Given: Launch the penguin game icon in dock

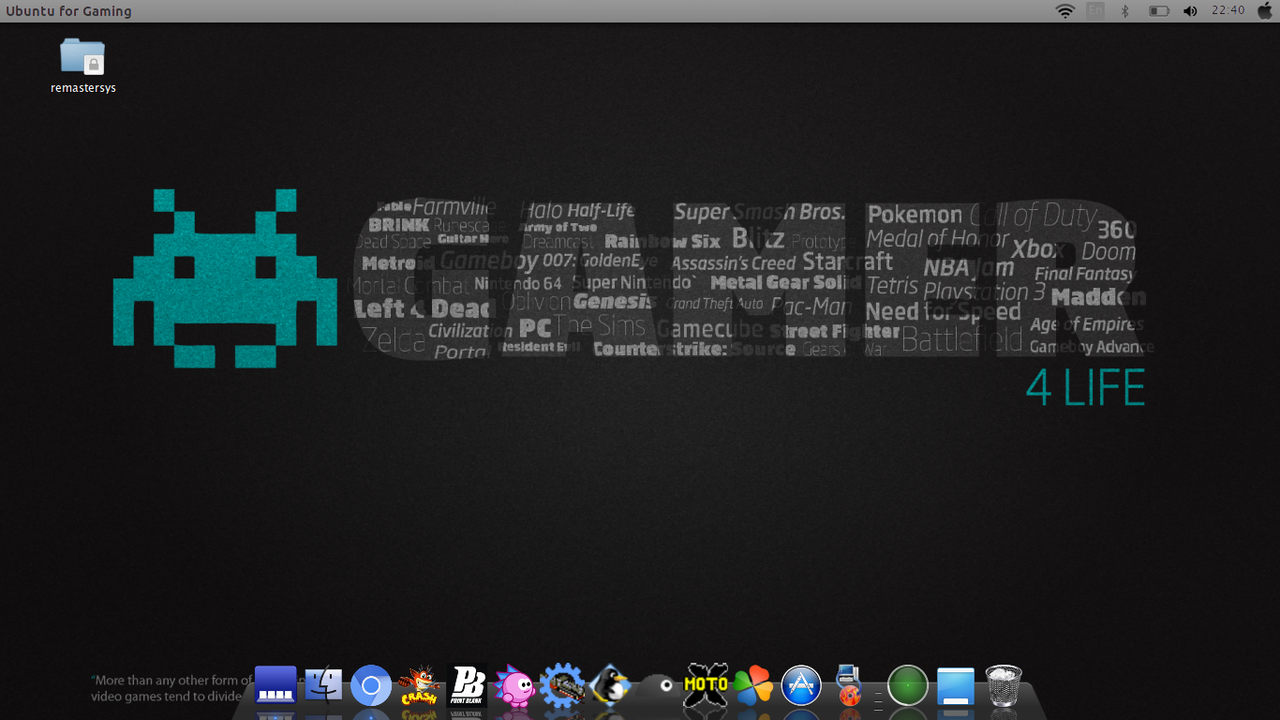Looking at the screenshot, I should pyautogui.click(x=609, y=686).
